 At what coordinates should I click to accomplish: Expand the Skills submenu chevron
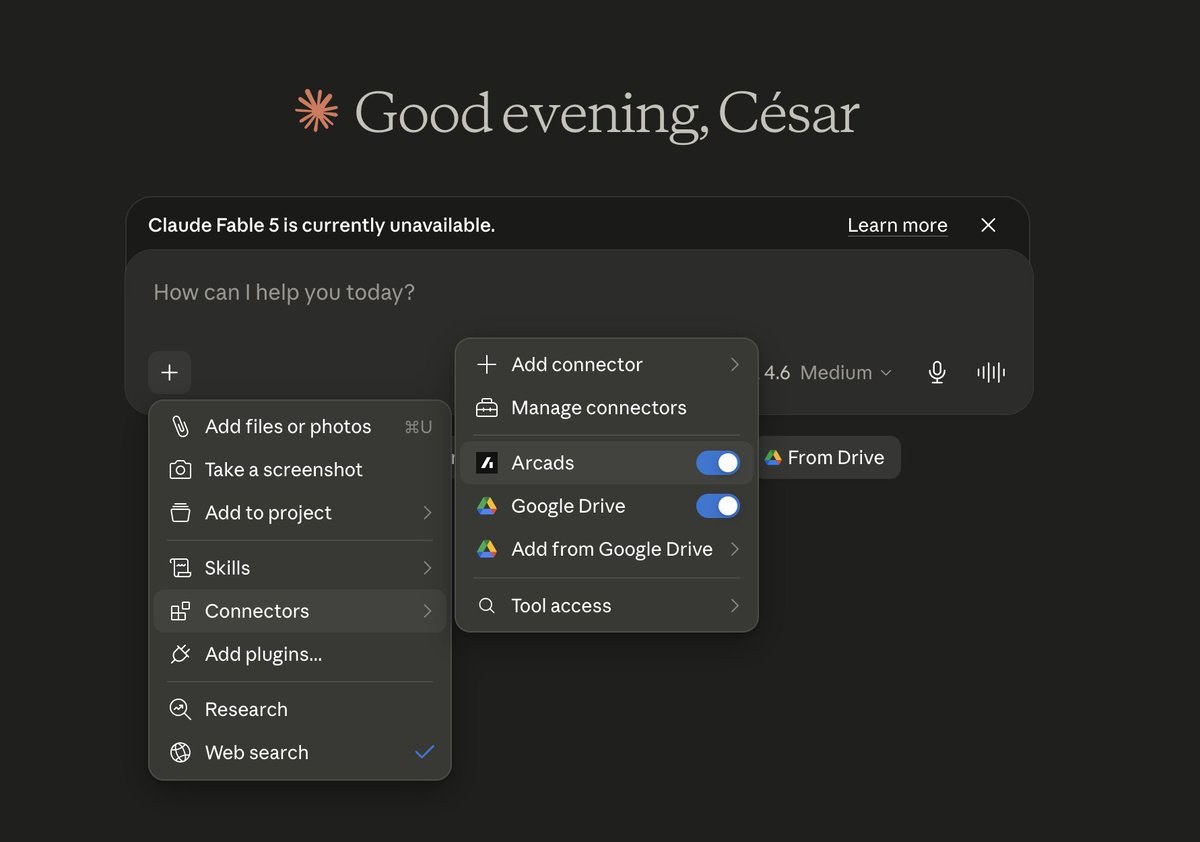tap(427, 568)
